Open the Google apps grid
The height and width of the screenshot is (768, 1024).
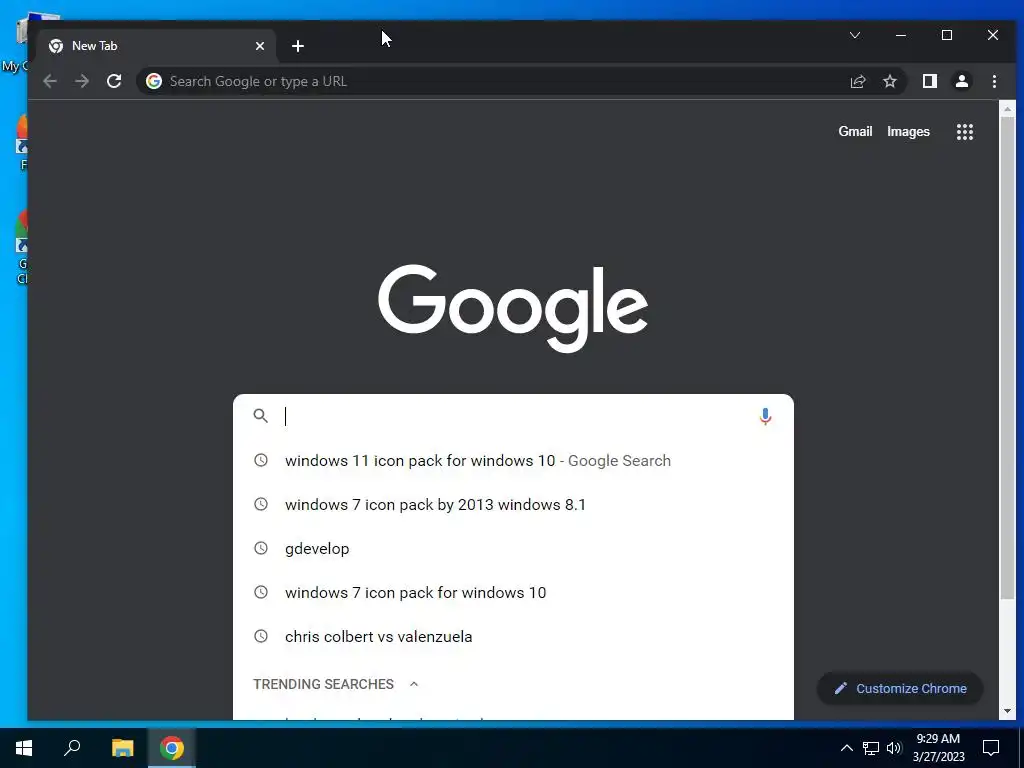(965, 132)
